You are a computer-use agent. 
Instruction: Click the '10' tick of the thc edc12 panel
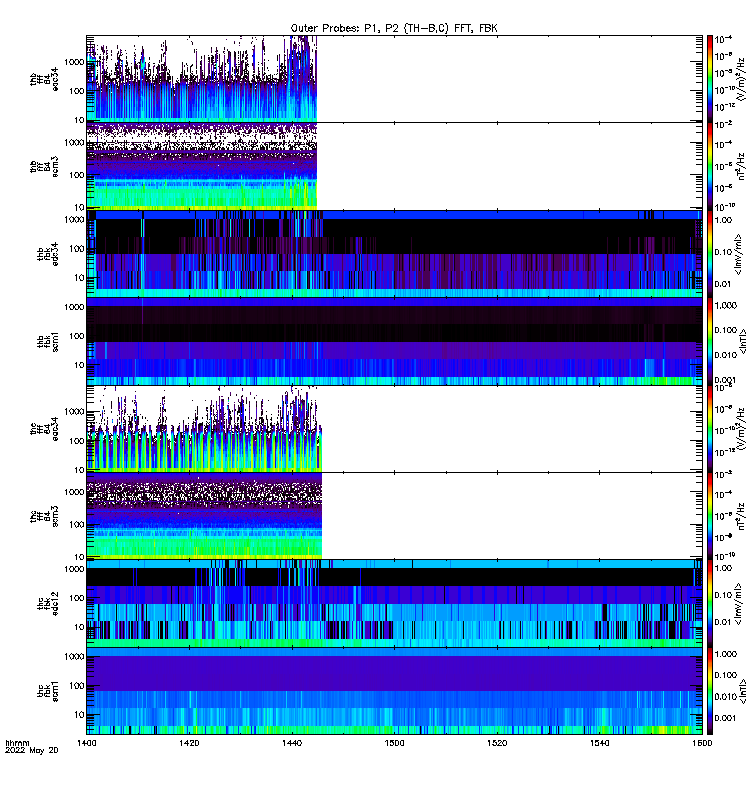[79, 627]
